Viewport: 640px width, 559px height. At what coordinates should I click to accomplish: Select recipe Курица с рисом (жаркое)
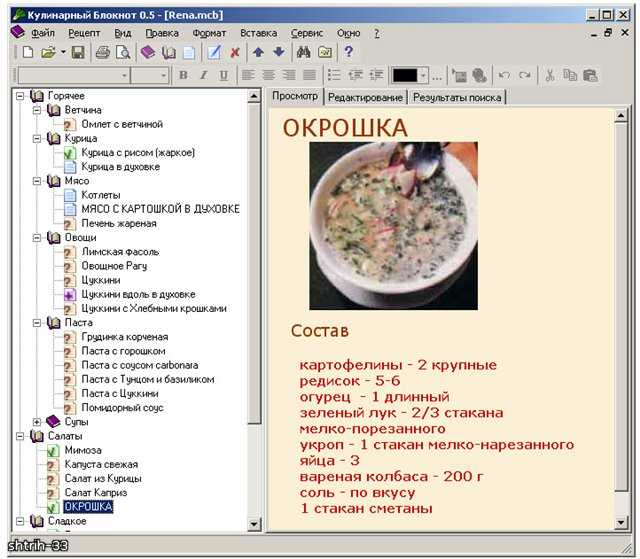138,153
